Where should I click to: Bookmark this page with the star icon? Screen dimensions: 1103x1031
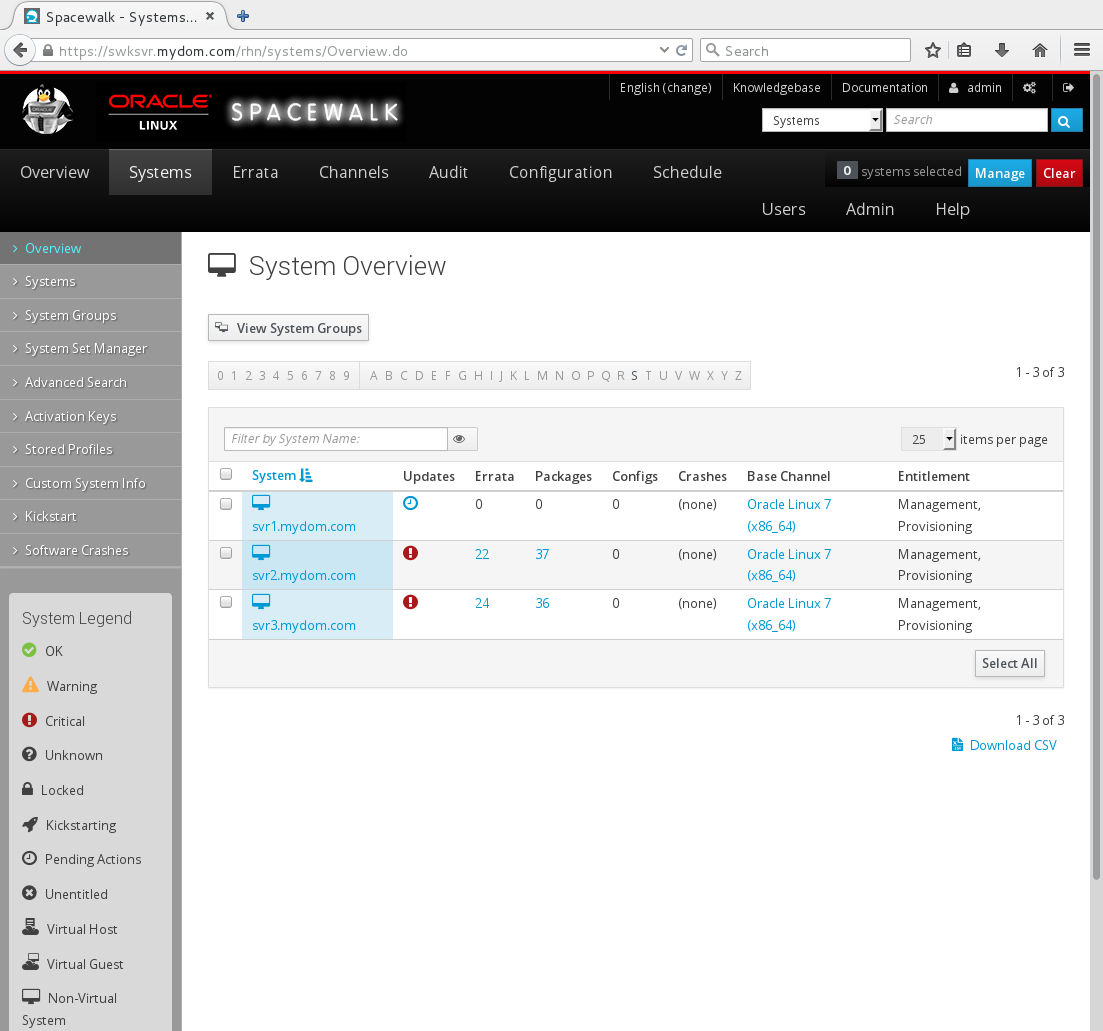(x=933, y=50)
